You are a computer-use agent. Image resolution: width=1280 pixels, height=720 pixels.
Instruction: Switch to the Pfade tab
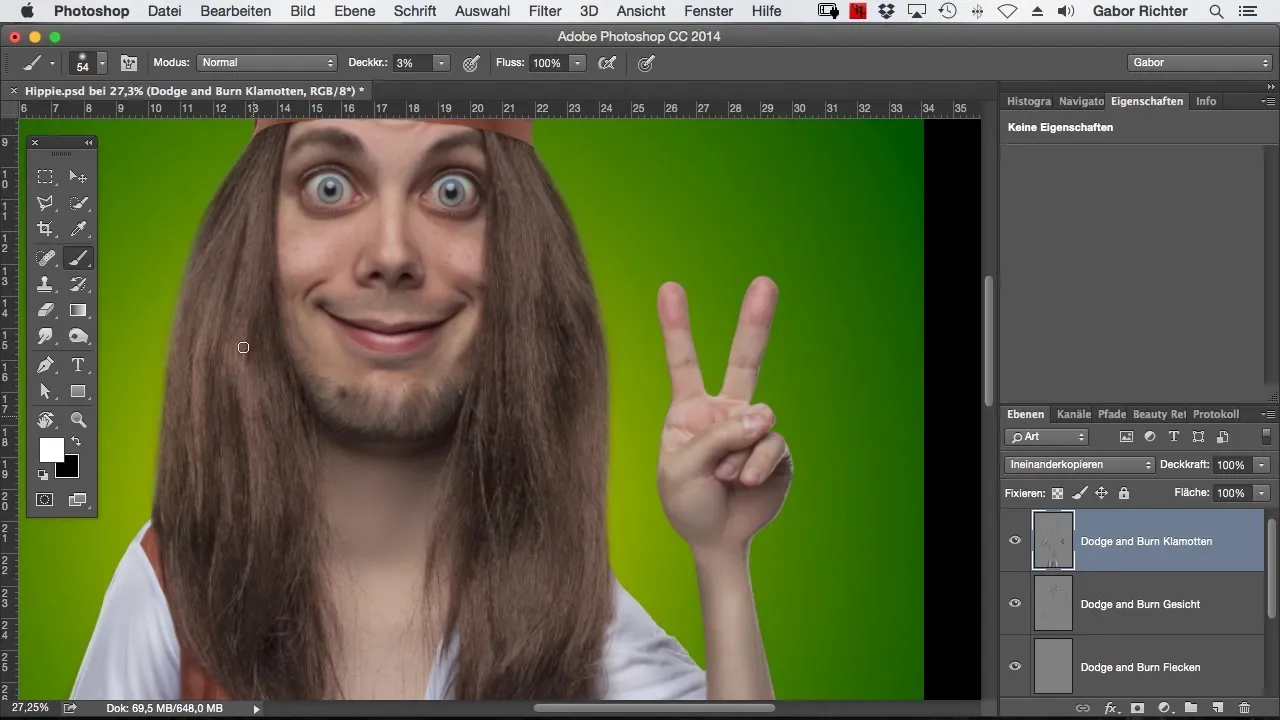coord(1112,414)
